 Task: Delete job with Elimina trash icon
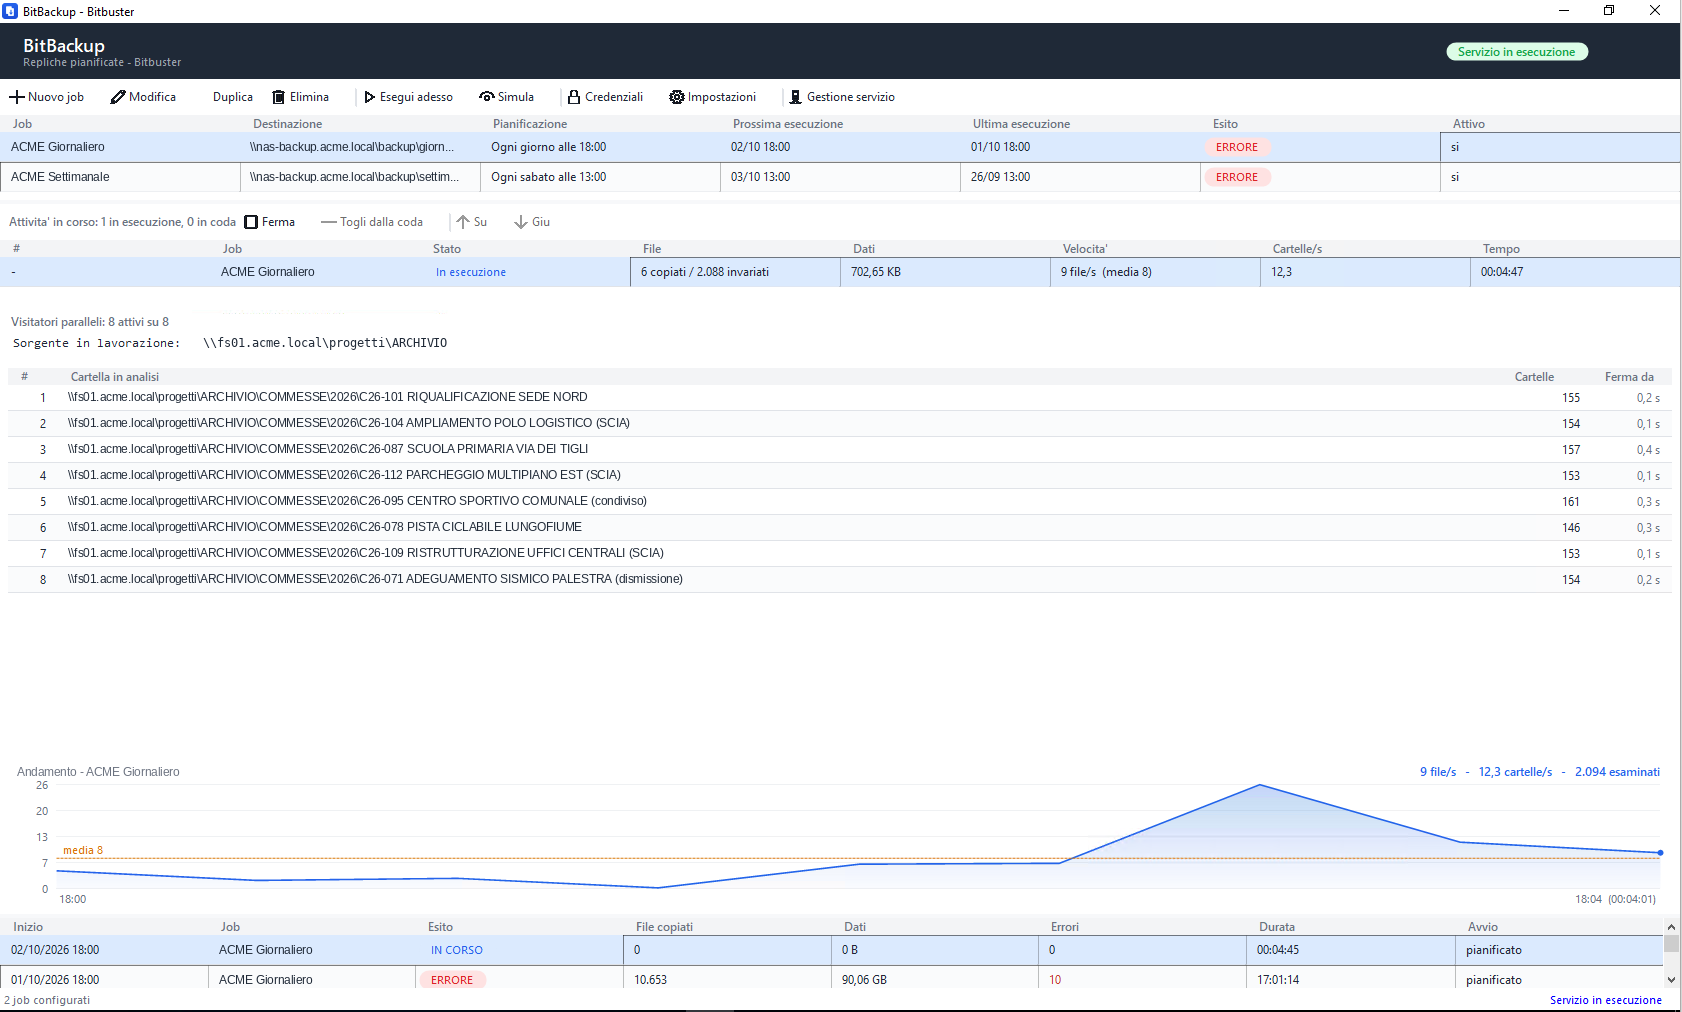pos(279,97)
